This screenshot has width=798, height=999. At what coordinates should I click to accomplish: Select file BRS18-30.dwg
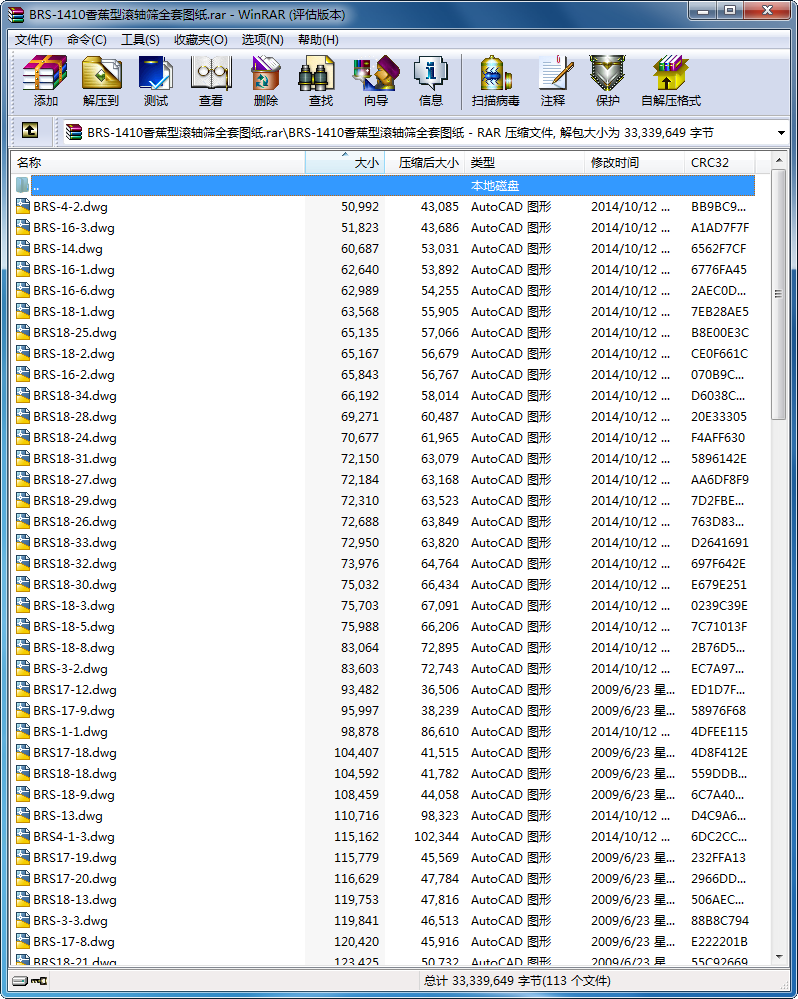(75, 584)
